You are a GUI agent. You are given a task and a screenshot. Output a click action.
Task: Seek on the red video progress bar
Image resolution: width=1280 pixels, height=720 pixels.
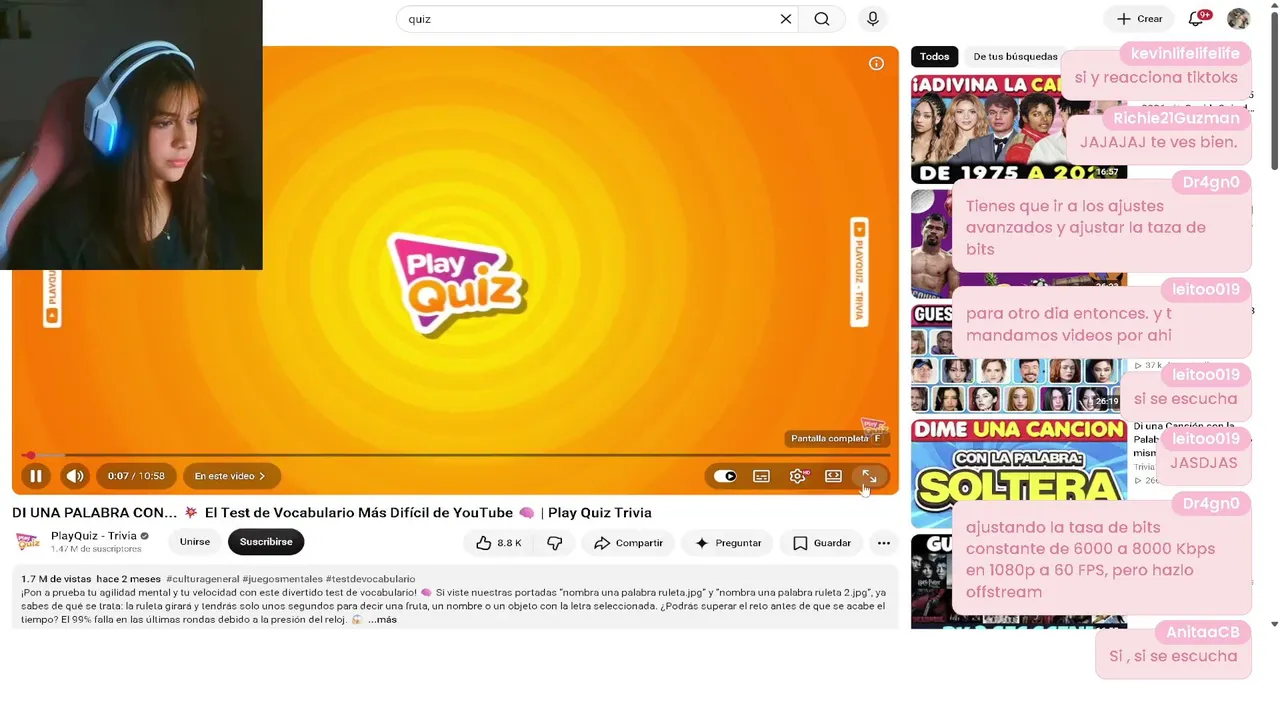tap(456, 455)
